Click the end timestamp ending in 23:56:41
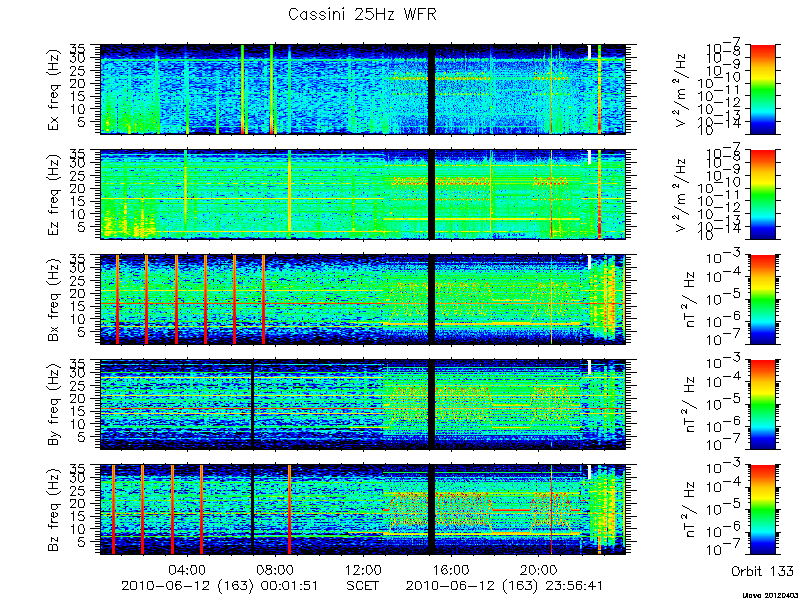This screenshot has width=800, height=600. click(504, 586)
